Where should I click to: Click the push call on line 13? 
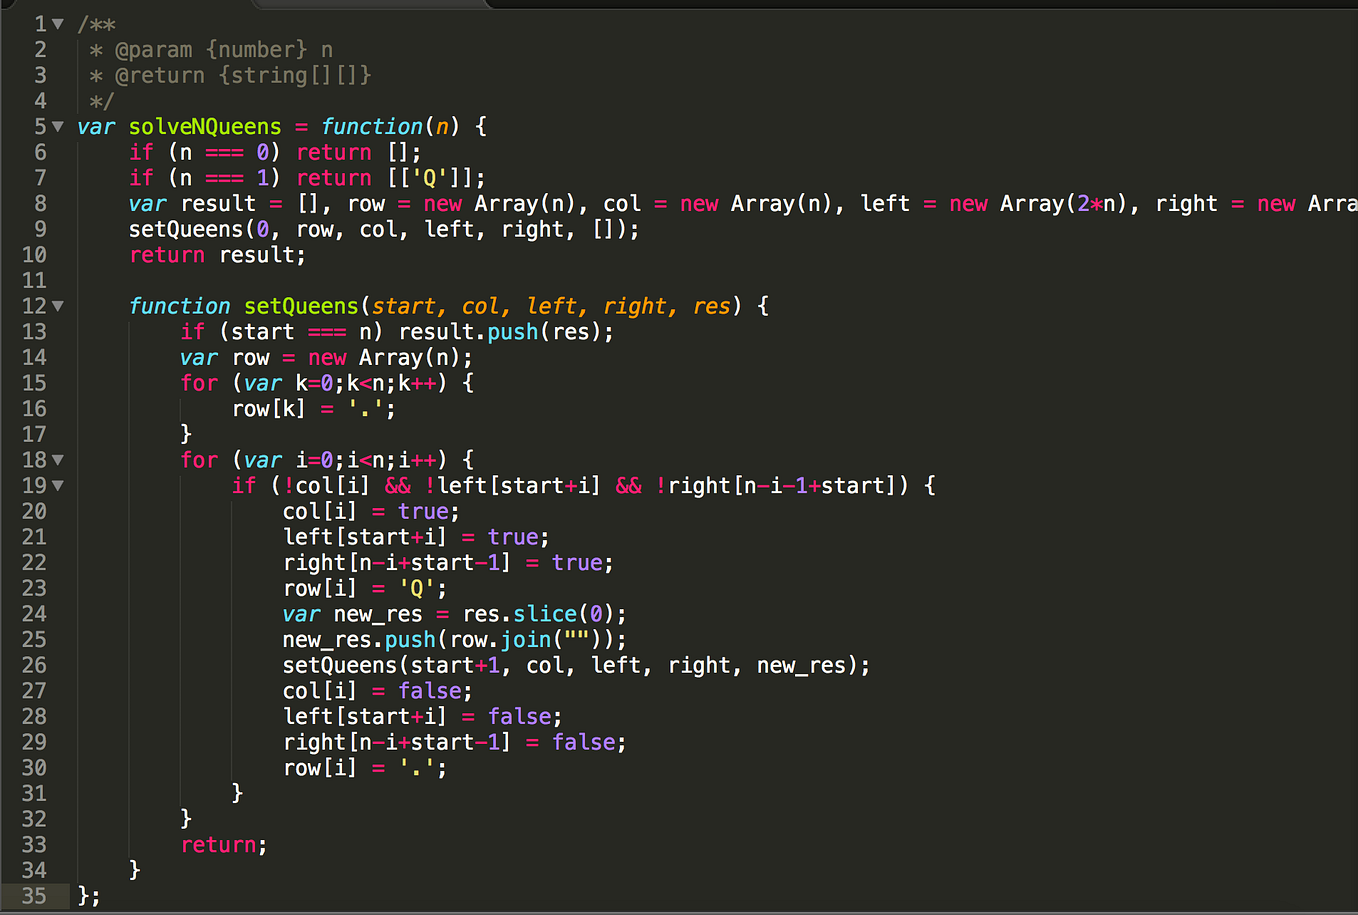pyautogui.click(x=513, y=331)
